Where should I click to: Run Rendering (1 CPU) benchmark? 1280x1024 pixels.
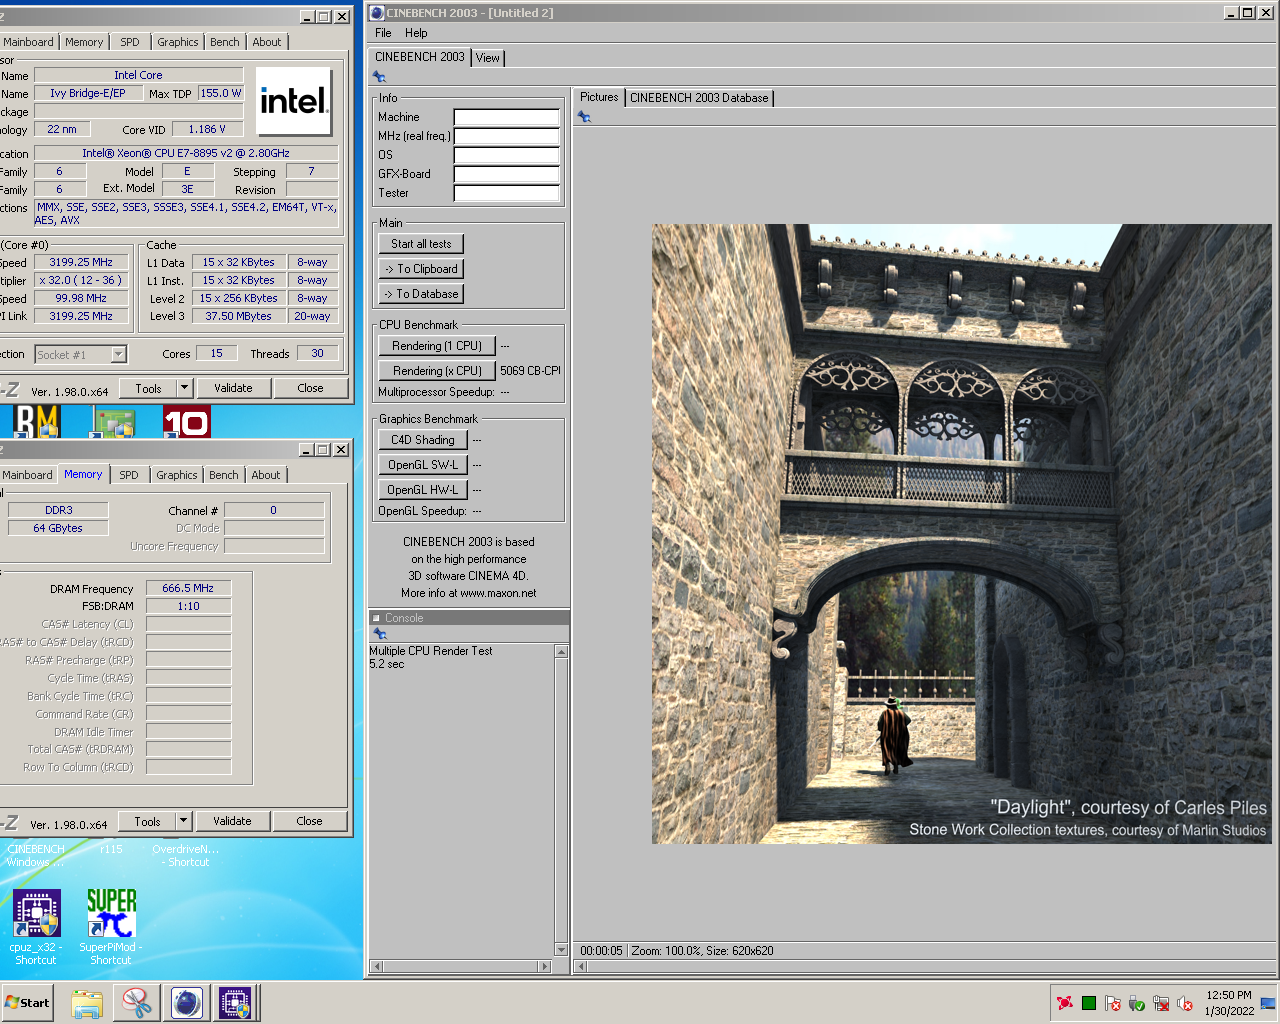437,346
